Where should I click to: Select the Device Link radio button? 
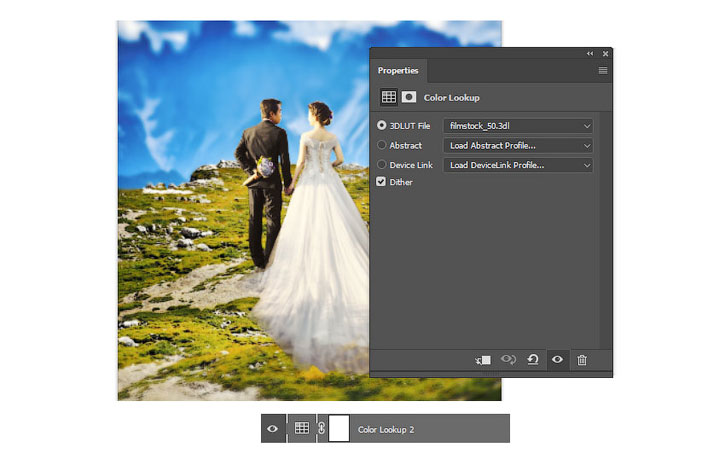[x=381, y=165]
